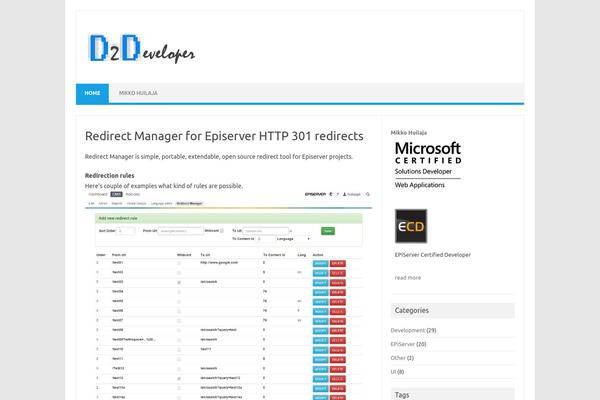Viewport: 600px width, 400px height.
Task: Open the Redirect Manager for Episerver post title
Action: tap(224, 136)
